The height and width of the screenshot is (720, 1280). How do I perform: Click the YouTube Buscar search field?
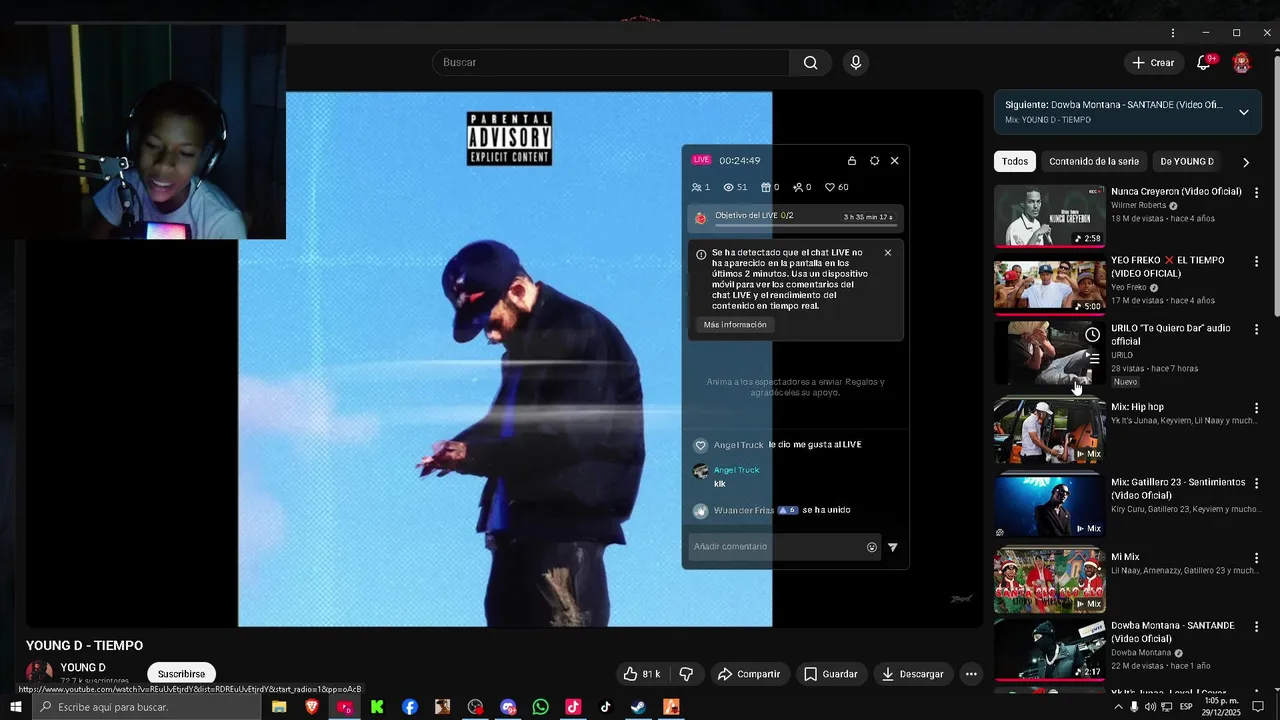610,63
